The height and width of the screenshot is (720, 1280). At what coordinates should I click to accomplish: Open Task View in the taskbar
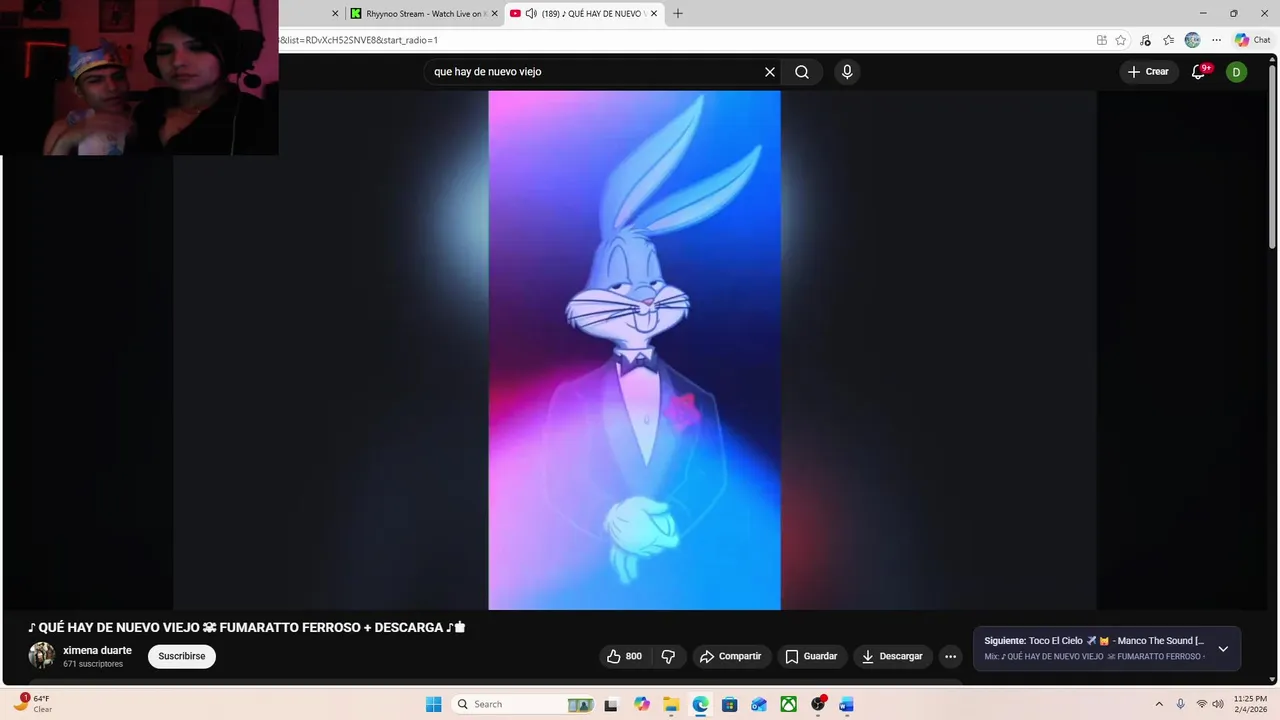coord(611,704)
